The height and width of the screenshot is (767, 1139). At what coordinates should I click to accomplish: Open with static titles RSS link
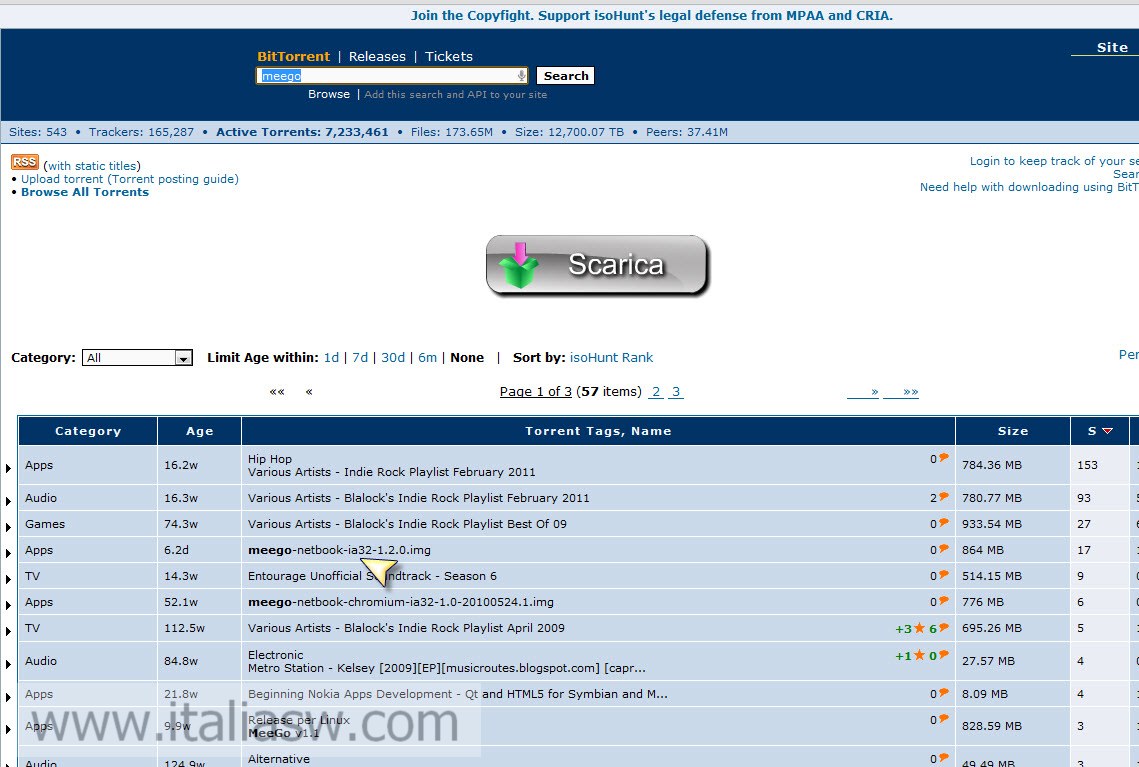click(x=92, y=166)
